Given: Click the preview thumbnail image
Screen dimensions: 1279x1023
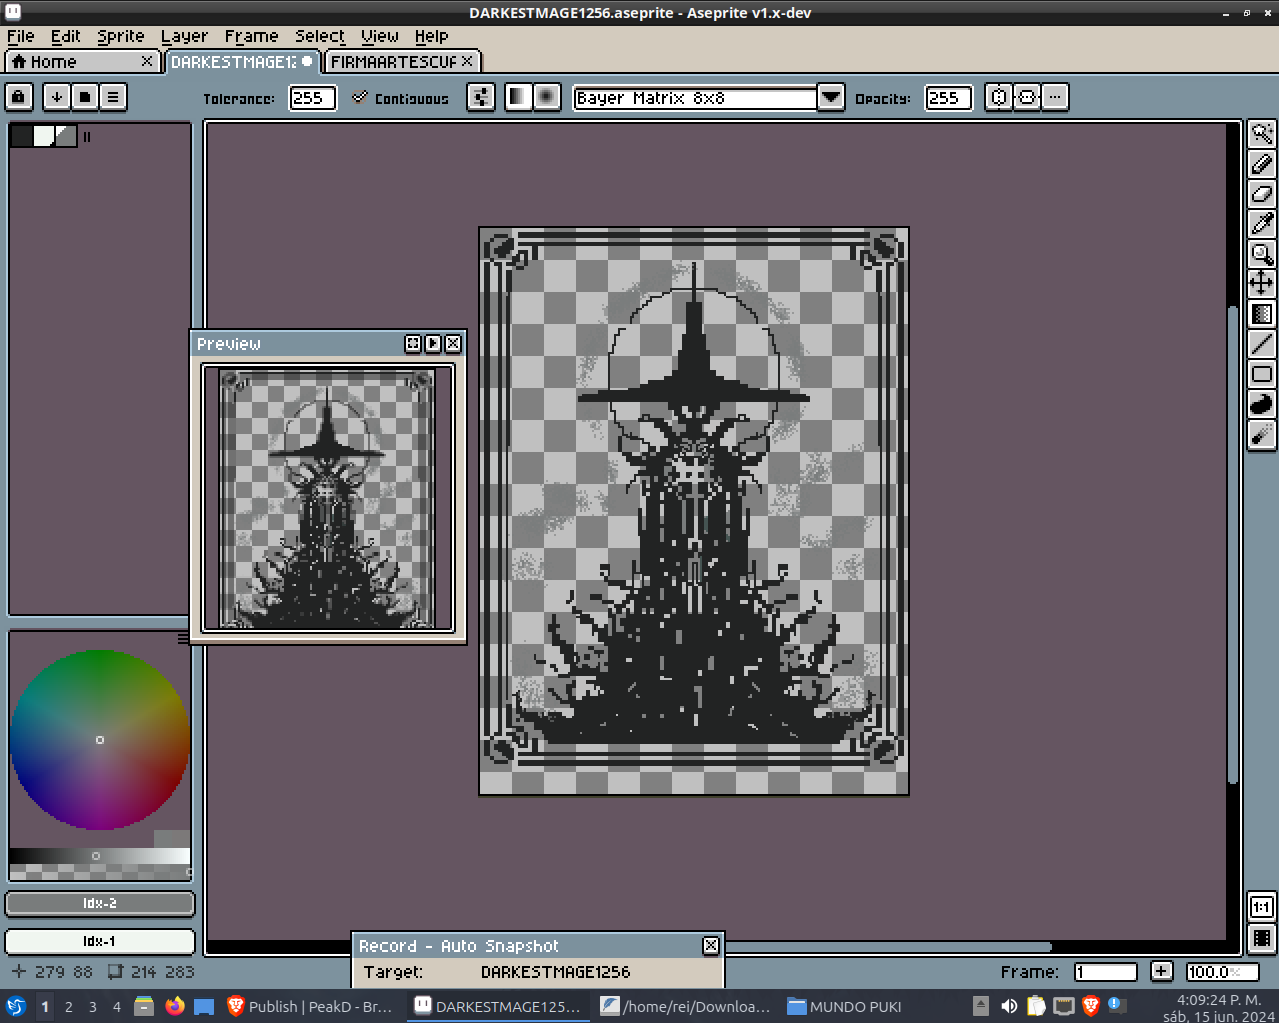Looking at the screenshot, I should click(328, 498).
